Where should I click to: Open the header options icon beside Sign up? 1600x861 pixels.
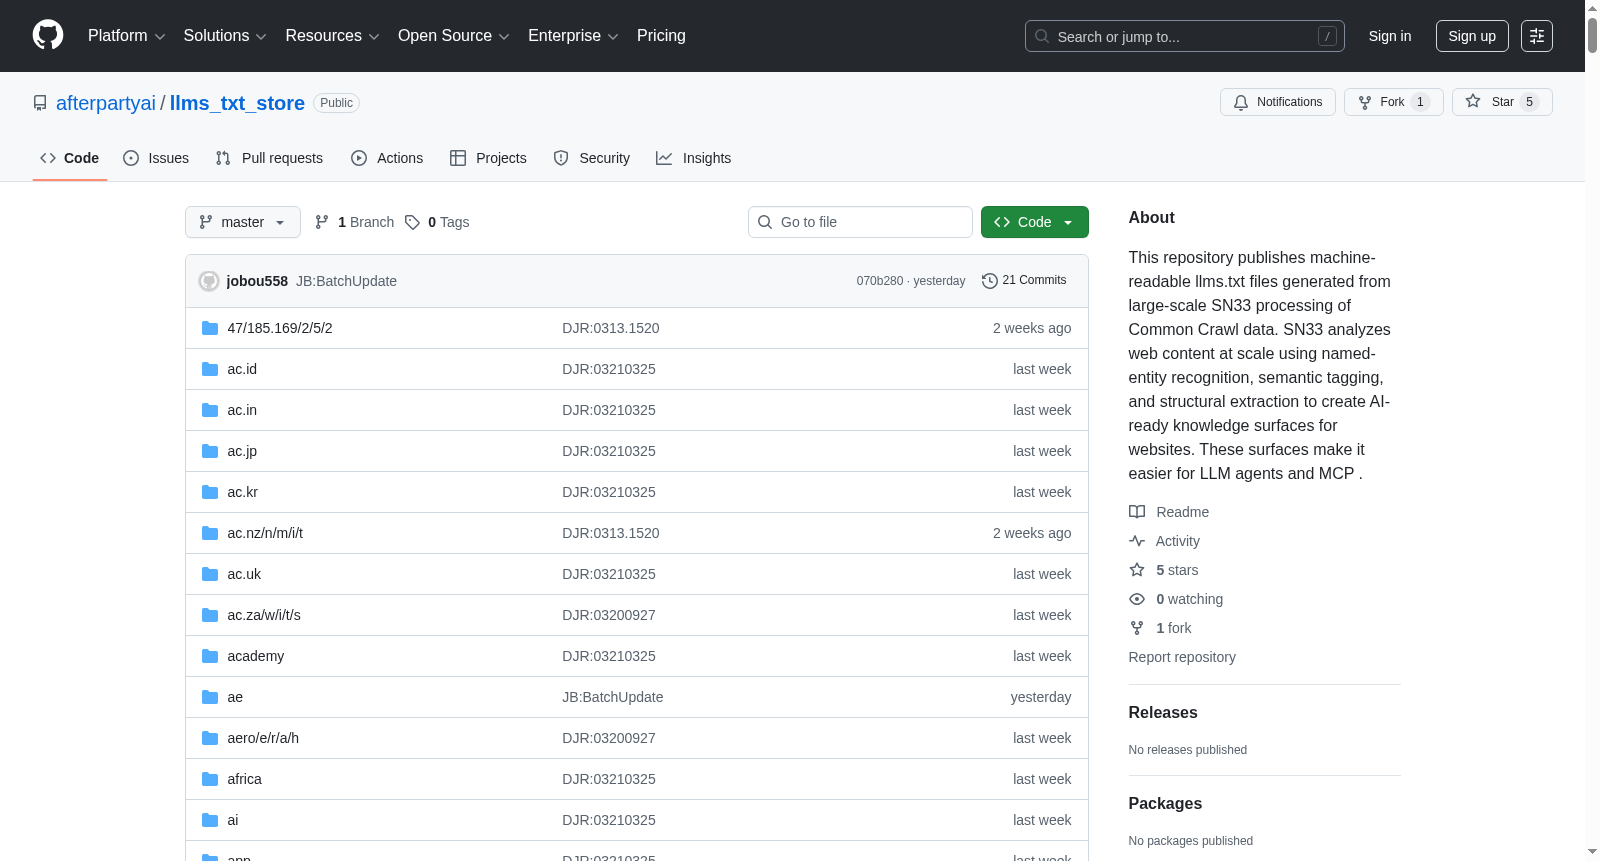coord(1537,36)
